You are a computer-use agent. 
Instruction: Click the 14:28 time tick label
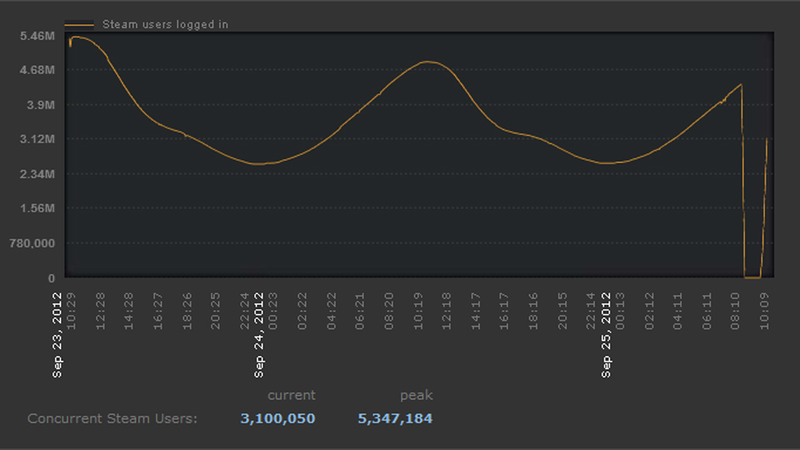129,311
